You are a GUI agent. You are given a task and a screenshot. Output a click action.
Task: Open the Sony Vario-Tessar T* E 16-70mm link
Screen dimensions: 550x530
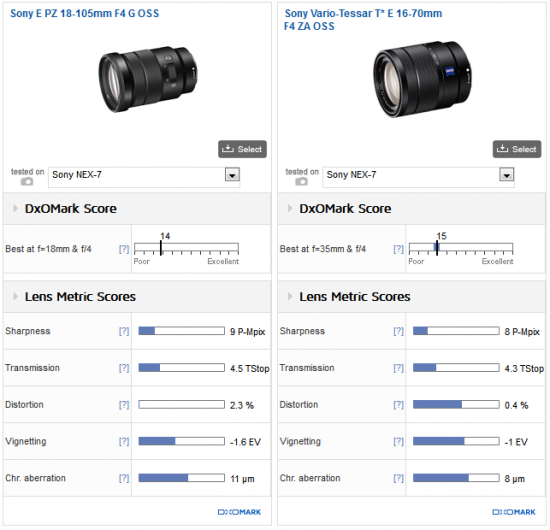coord(363,20)
